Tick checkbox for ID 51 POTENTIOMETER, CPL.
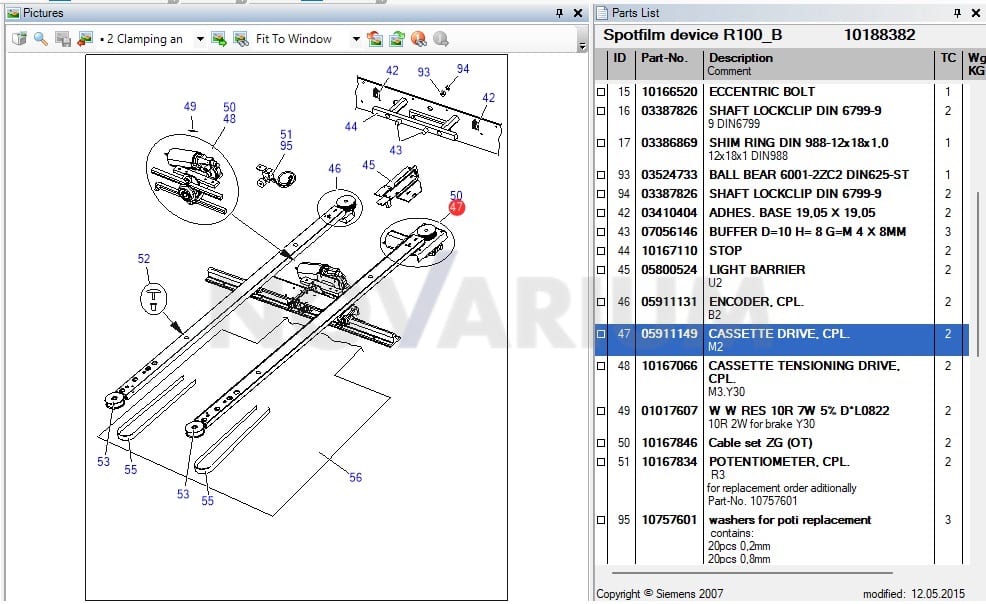The height and width of the screenshot is (604, 986). pyautogui.click(x=601, y=462)
